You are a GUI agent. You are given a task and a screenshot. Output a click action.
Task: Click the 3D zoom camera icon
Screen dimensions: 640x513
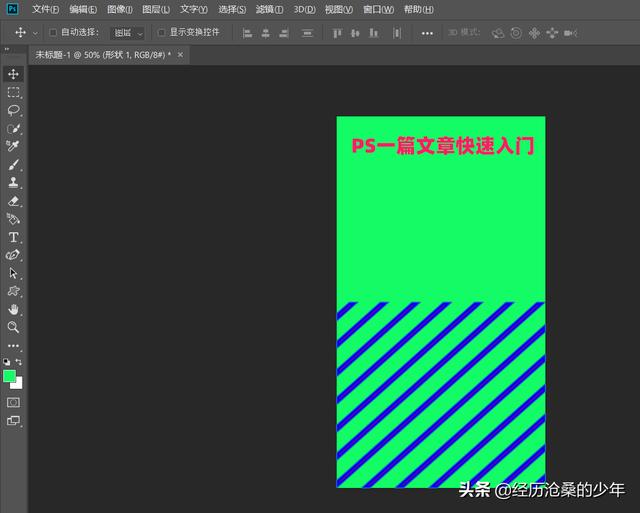coord(570,33)
